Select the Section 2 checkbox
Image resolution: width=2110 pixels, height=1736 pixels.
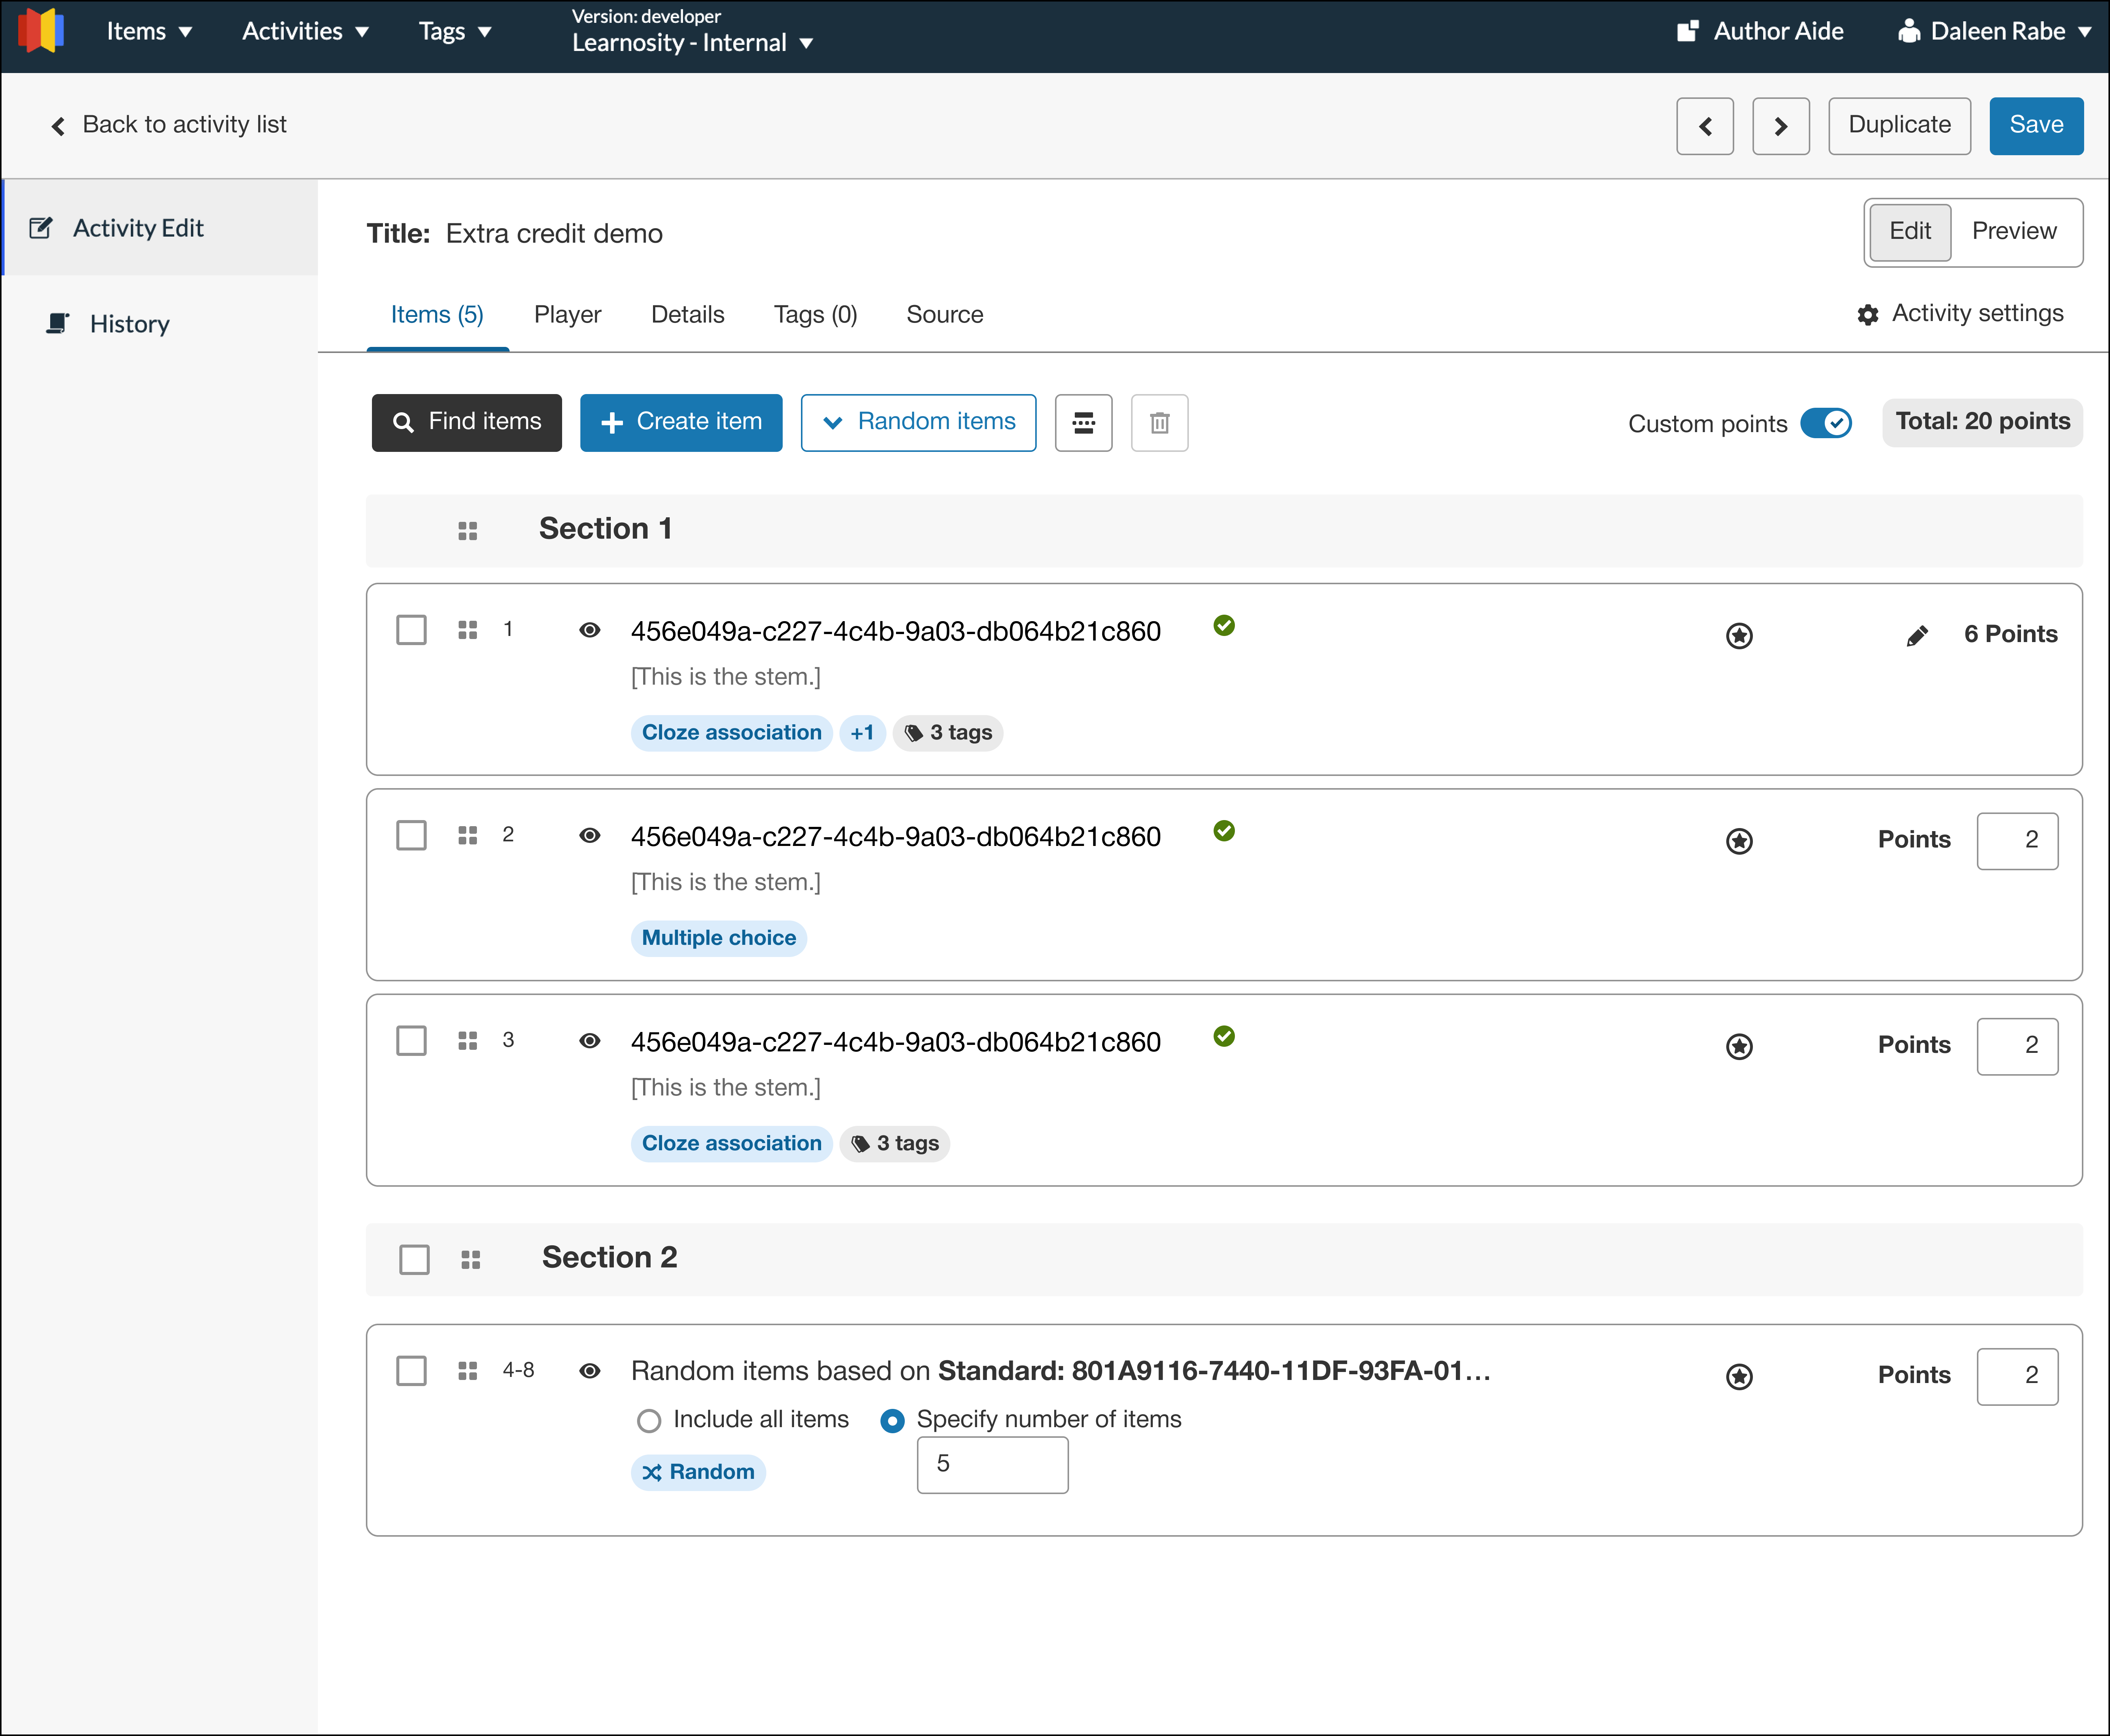click(414, 1260)
